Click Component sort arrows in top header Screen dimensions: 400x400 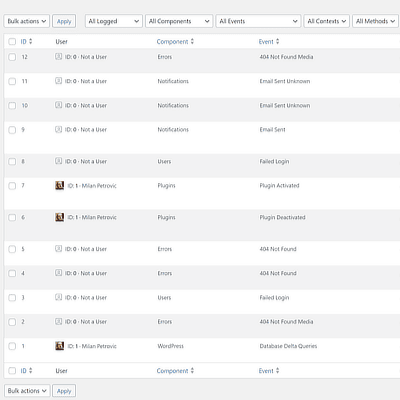click(x=192, y=41)
